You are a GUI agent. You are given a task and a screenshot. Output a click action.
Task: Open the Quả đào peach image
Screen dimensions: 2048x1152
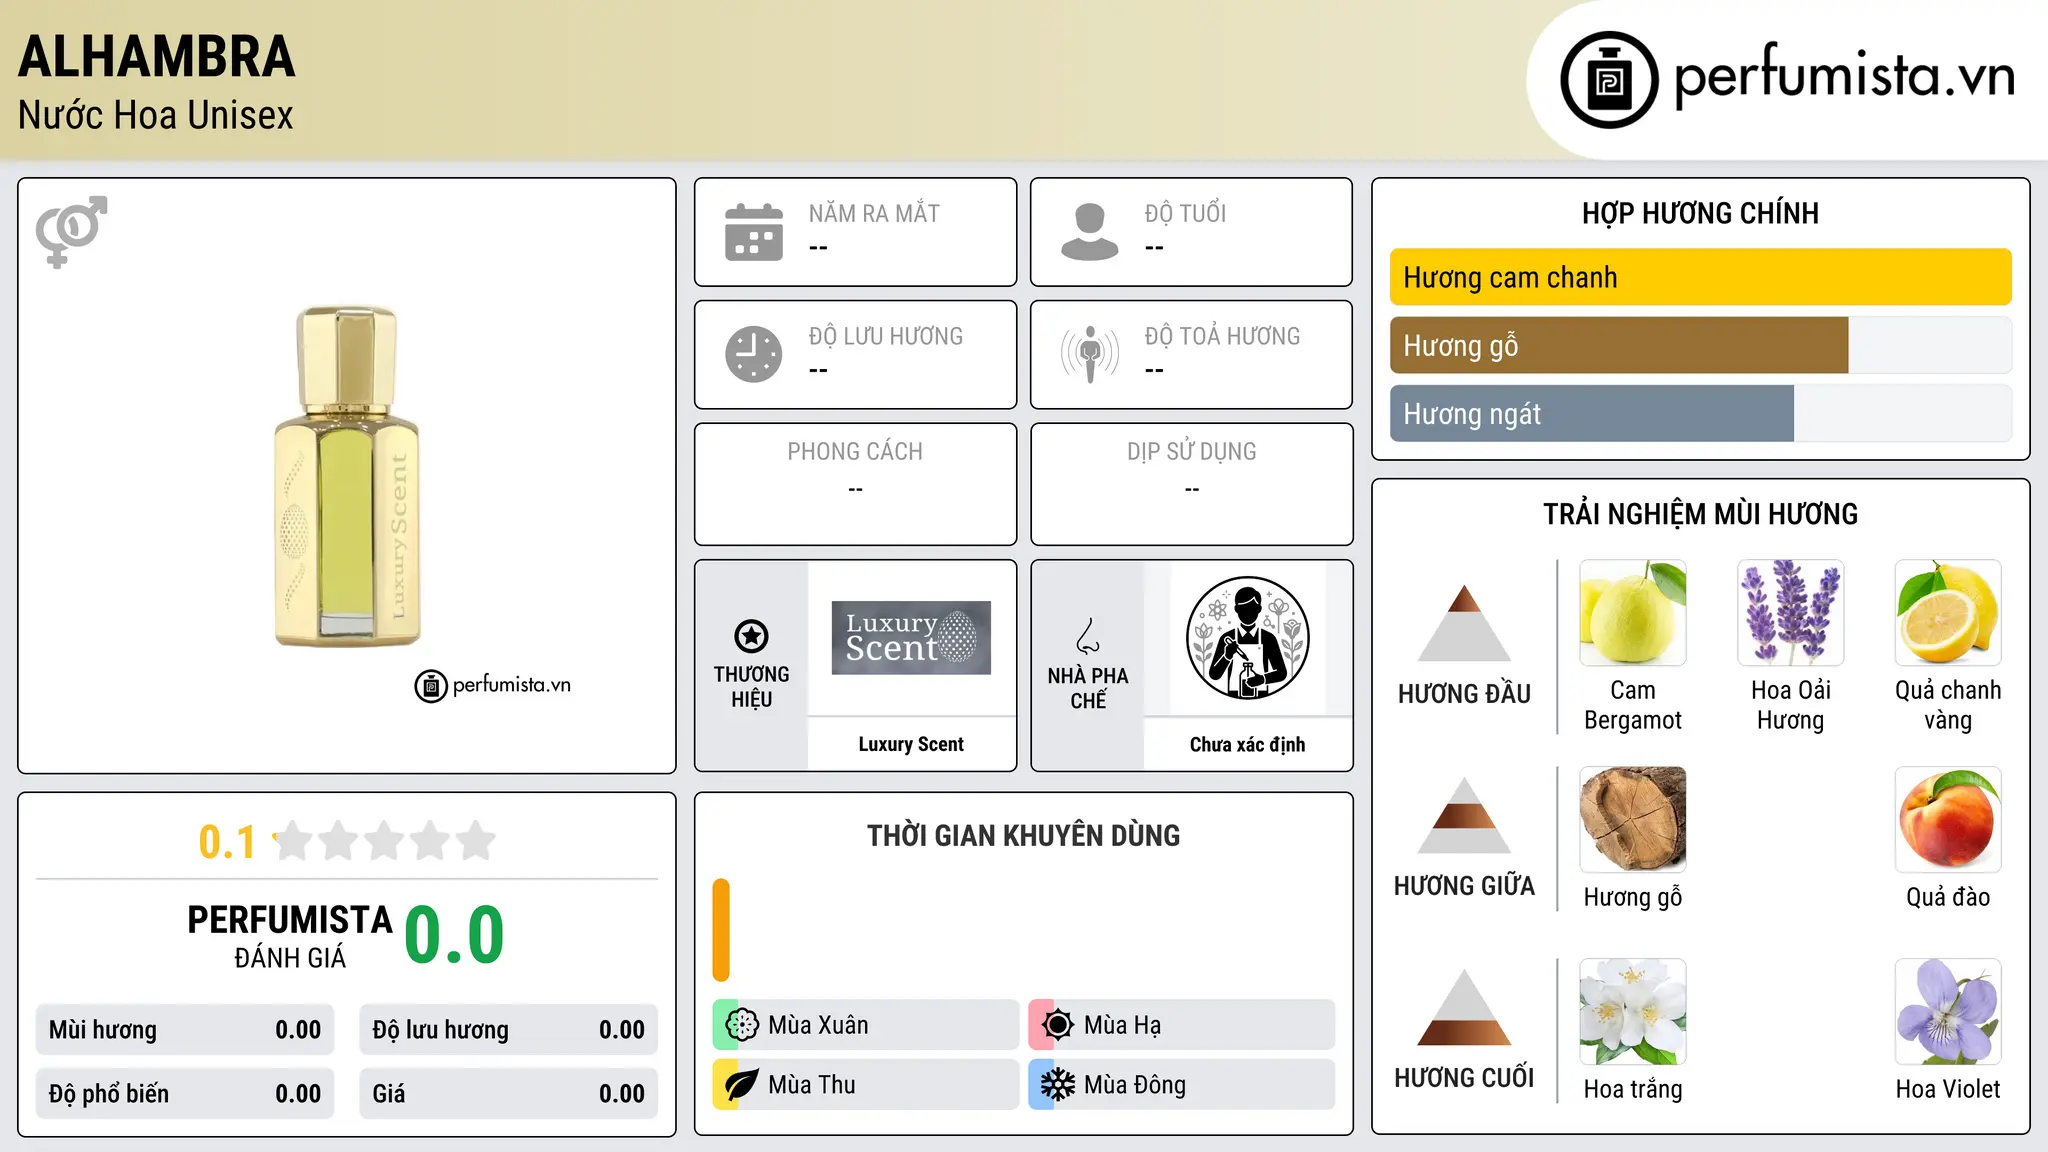[1948, 820]
